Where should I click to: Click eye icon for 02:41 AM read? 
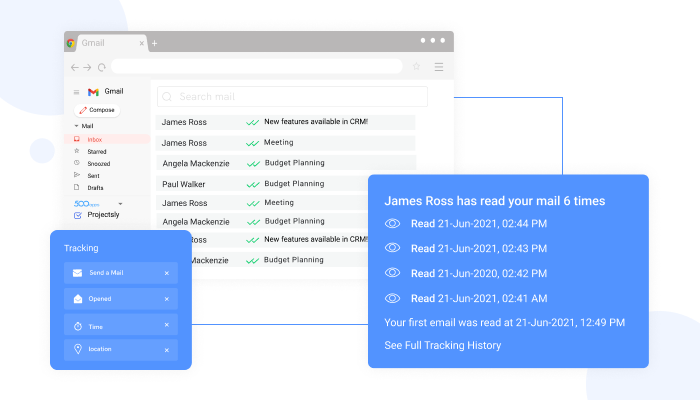pos(392,298)
